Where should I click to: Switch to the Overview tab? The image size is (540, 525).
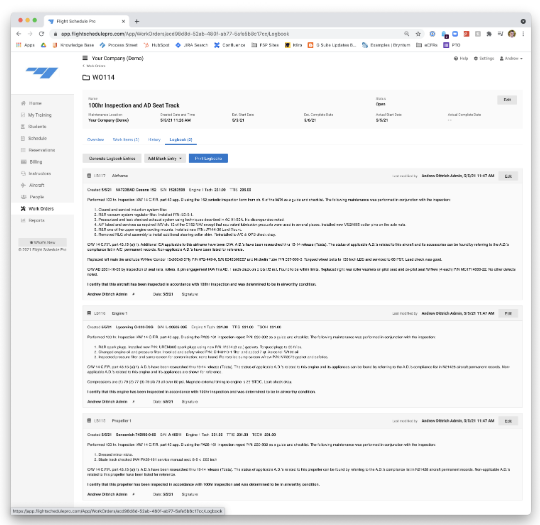point(95,140)
